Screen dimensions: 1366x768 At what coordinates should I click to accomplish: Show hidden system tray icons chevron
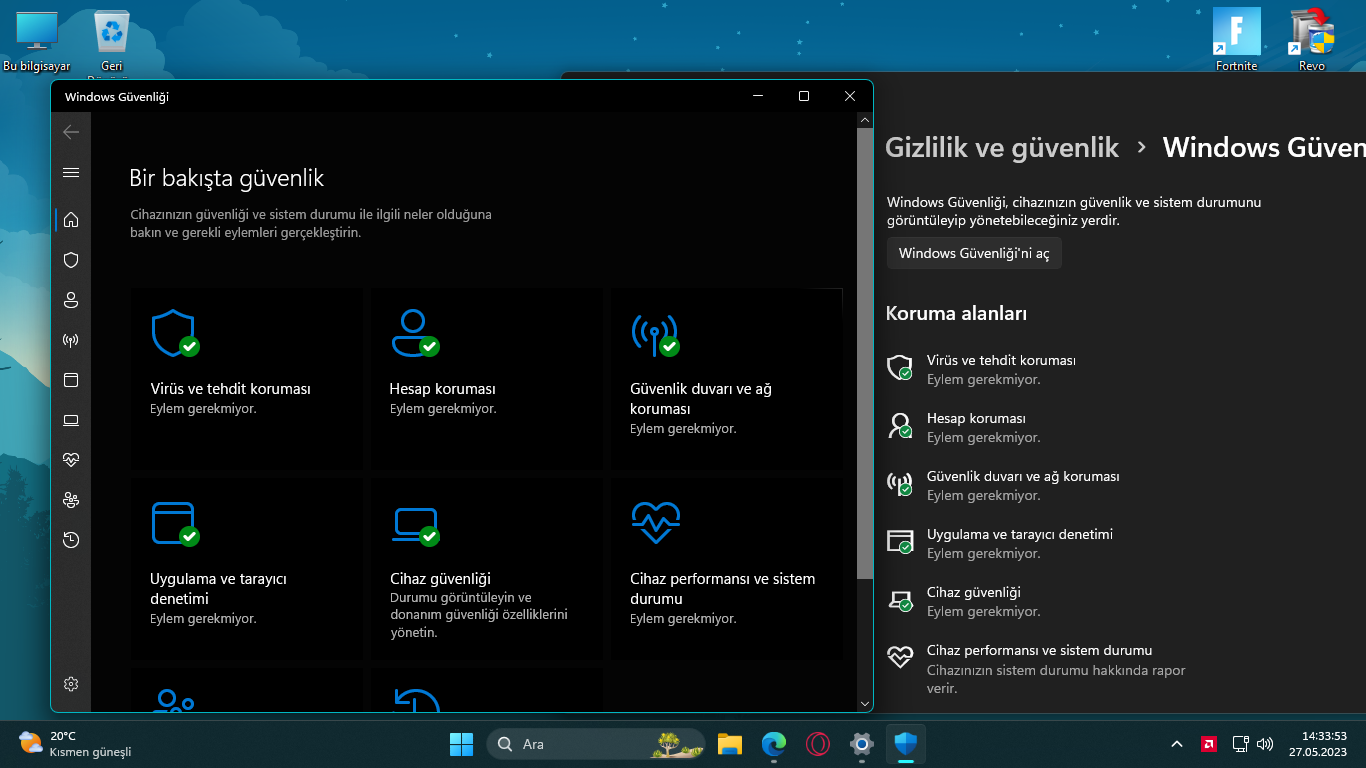click(x=1177, y=744)
